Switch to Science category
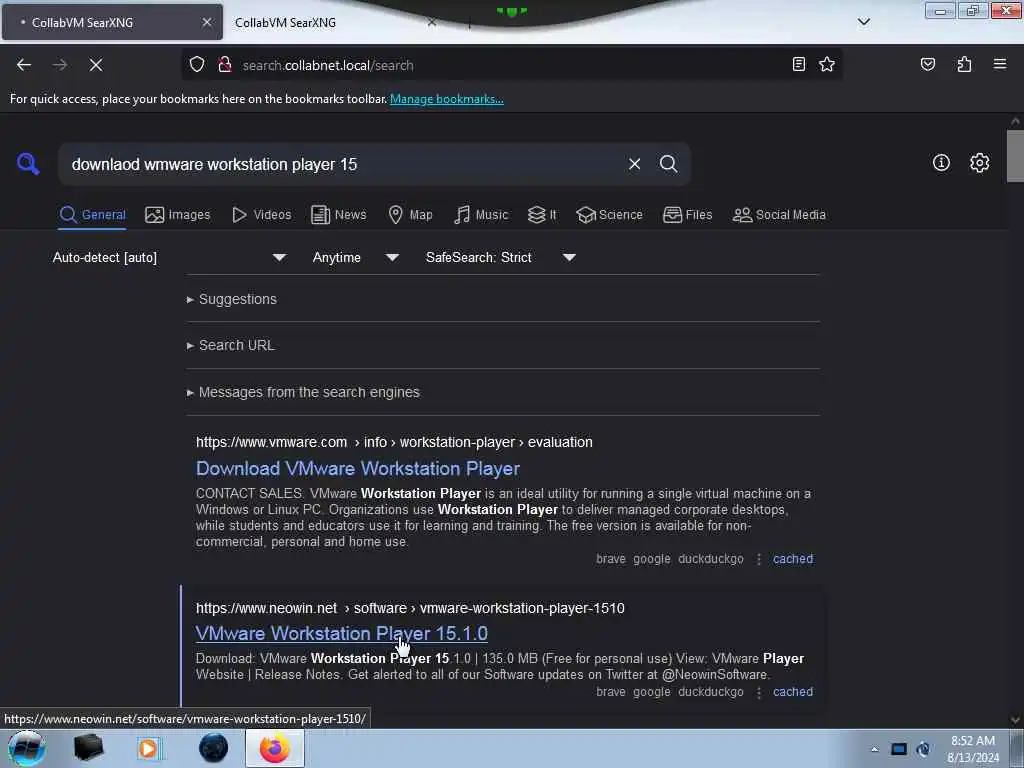Viewport: 1024px width, 768px height. 610,214
